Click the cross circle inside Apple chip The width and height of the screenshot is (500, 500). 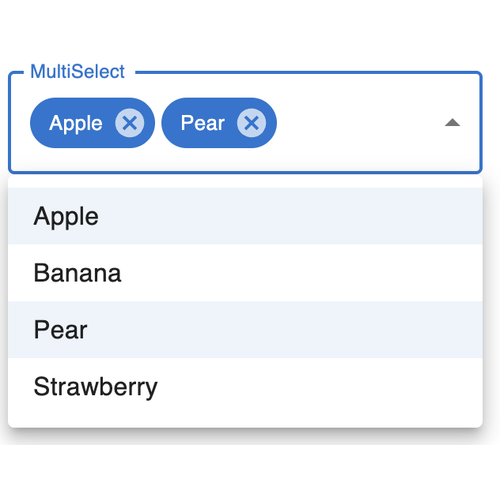coord(130,123)
